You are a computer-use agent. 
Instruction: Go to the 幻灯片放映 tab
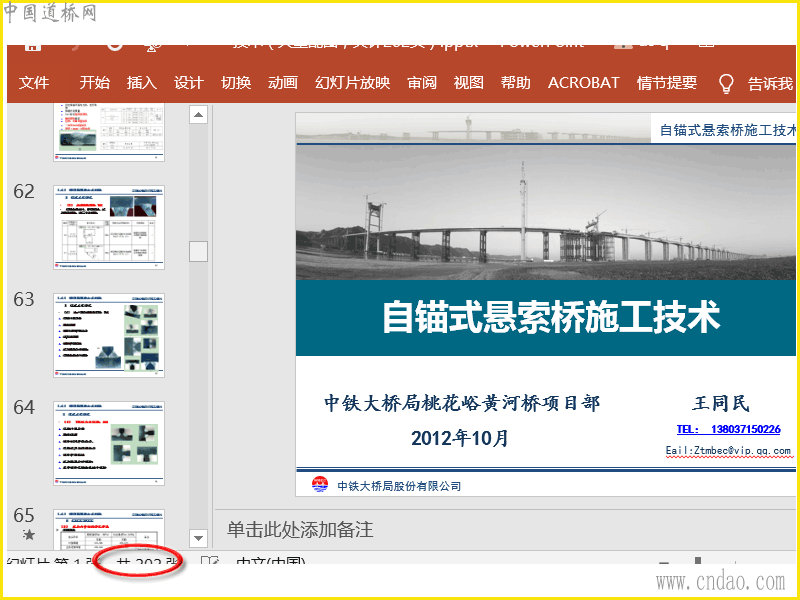[352, 83]
